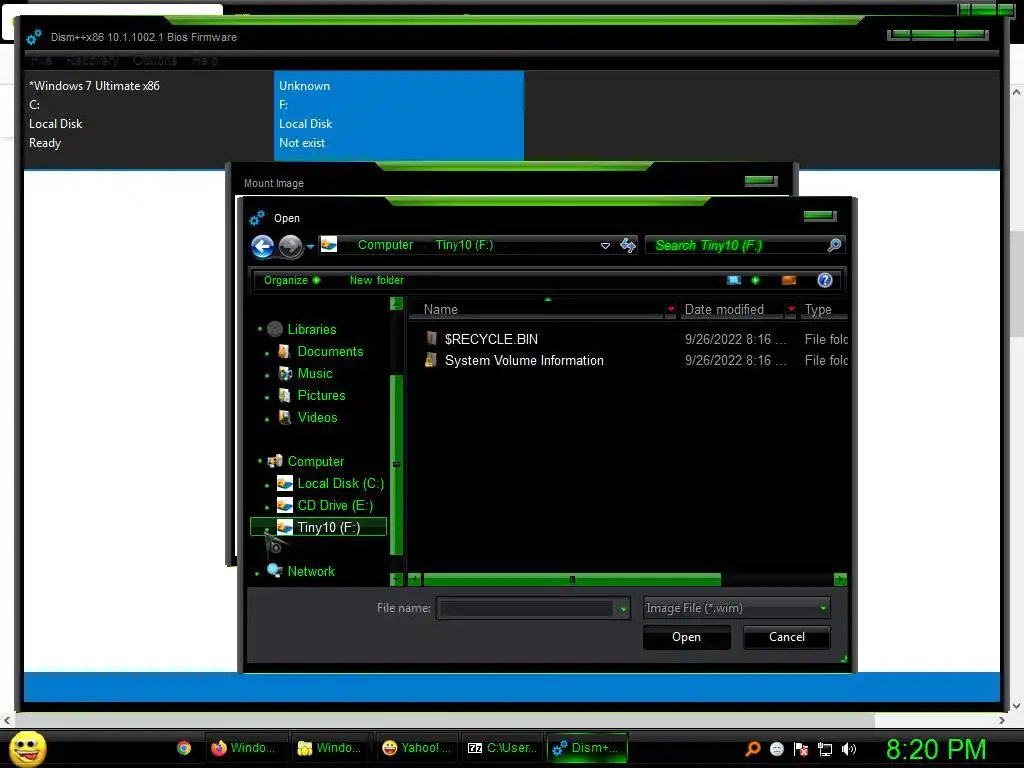1024x768 pixels.
Task: Click the Open button
Action: click(686, 637)
